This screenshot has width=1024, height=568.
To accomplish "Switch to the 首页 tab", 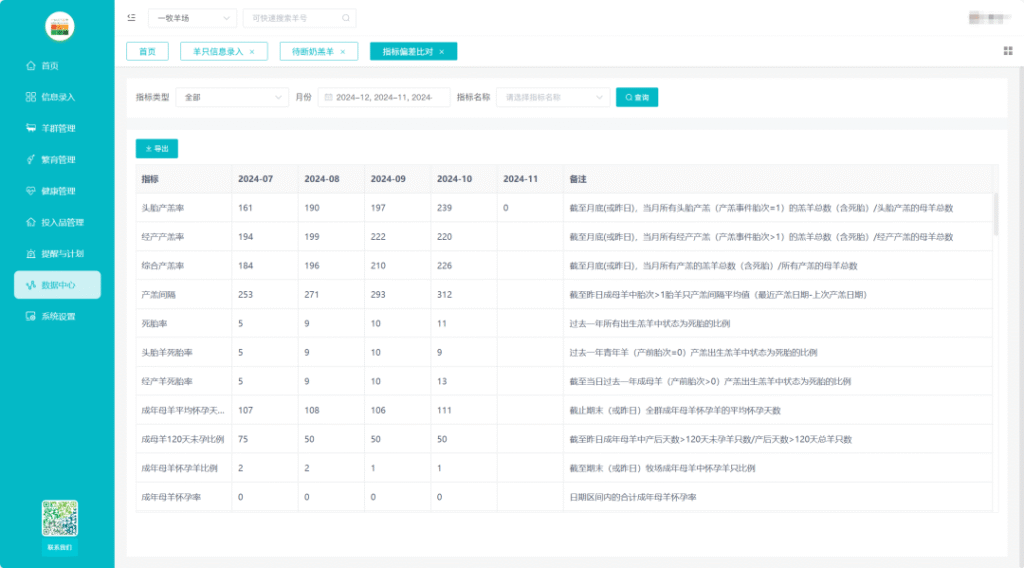I will point(148,52).
